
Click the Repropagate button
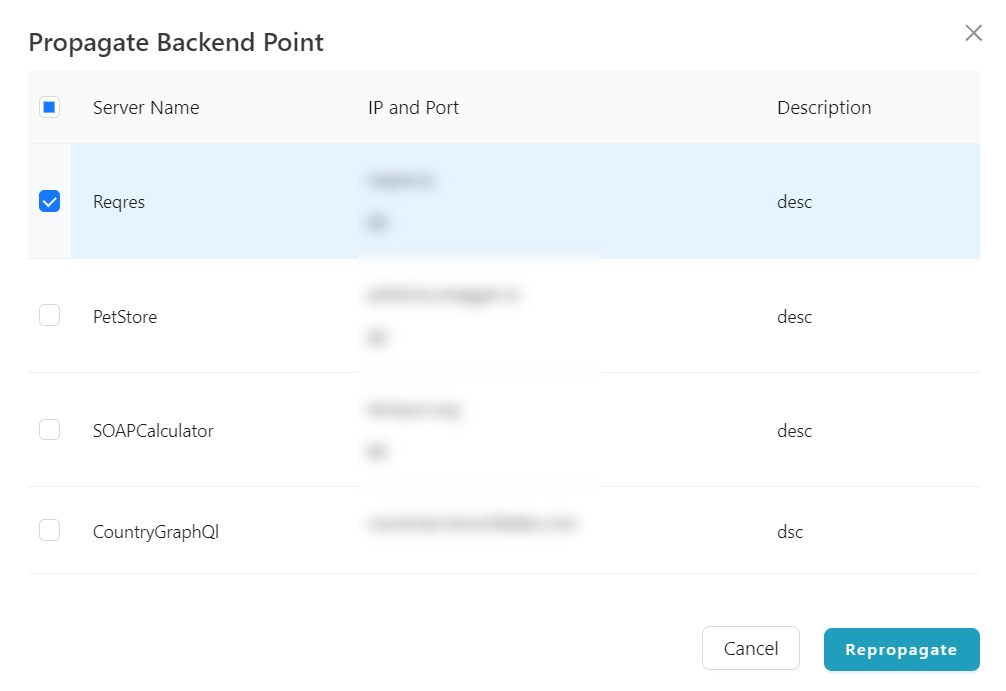point(901,649)
